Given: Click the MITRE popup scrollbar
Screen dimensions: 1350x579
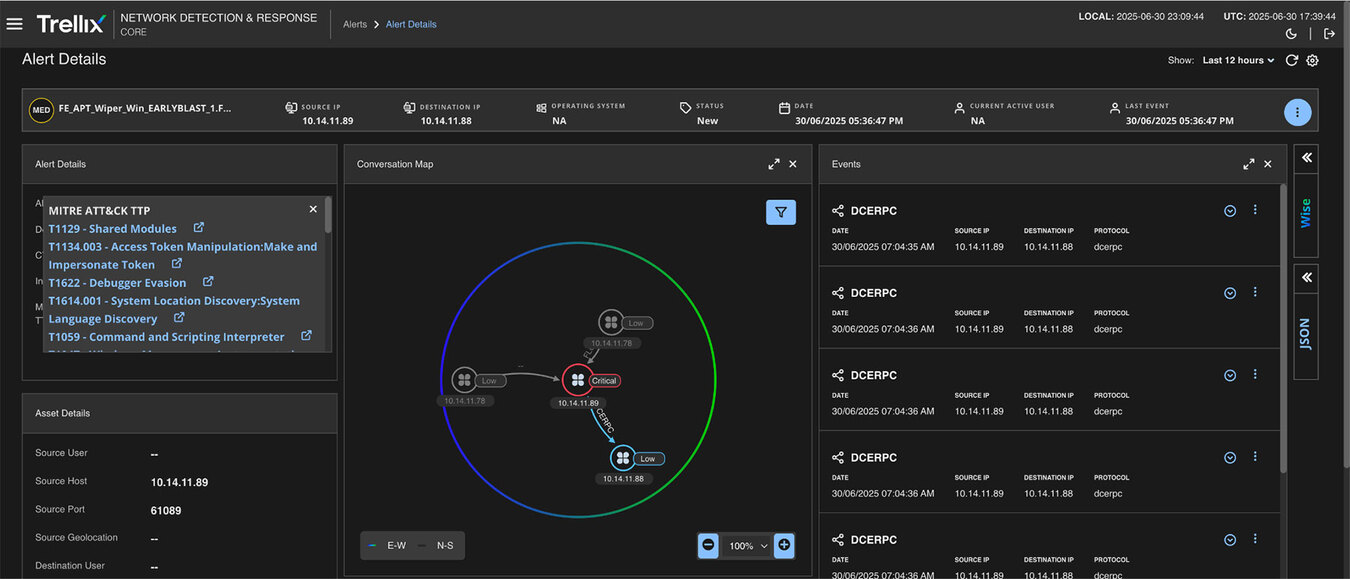Looking at the screenshot, I should point(328,215).
